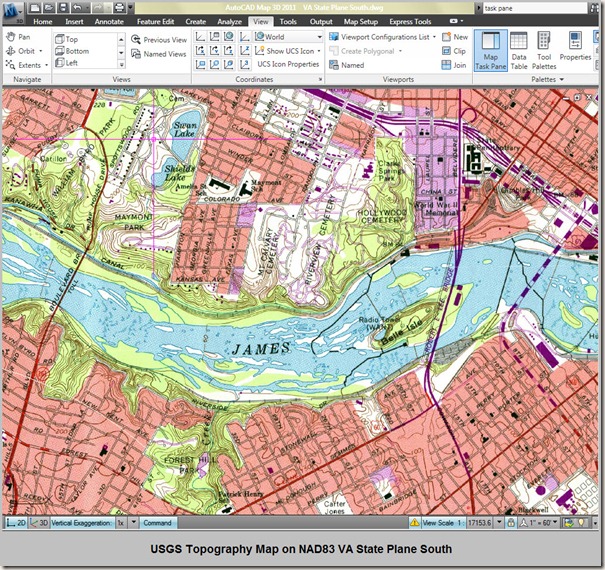Expand the Orbit dropdown arrow
Image resolution: width=605 pixels, height=570 pixels.
pyautogui.click(x=41, y=51)
